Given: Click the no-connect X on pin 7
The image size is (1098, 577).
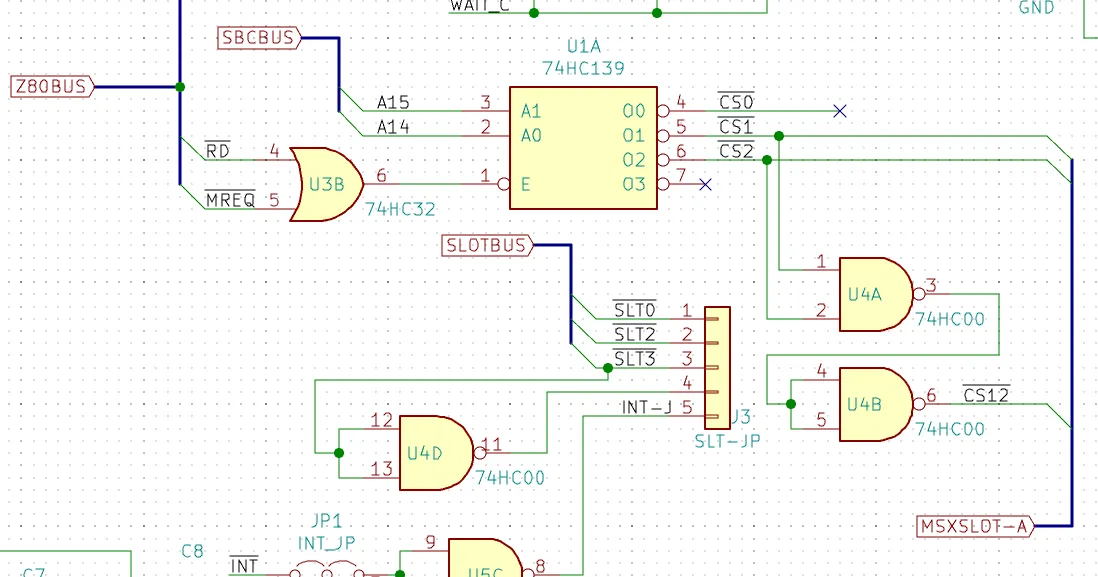Looking at the screenshot, I should click(x=705, y=184).
